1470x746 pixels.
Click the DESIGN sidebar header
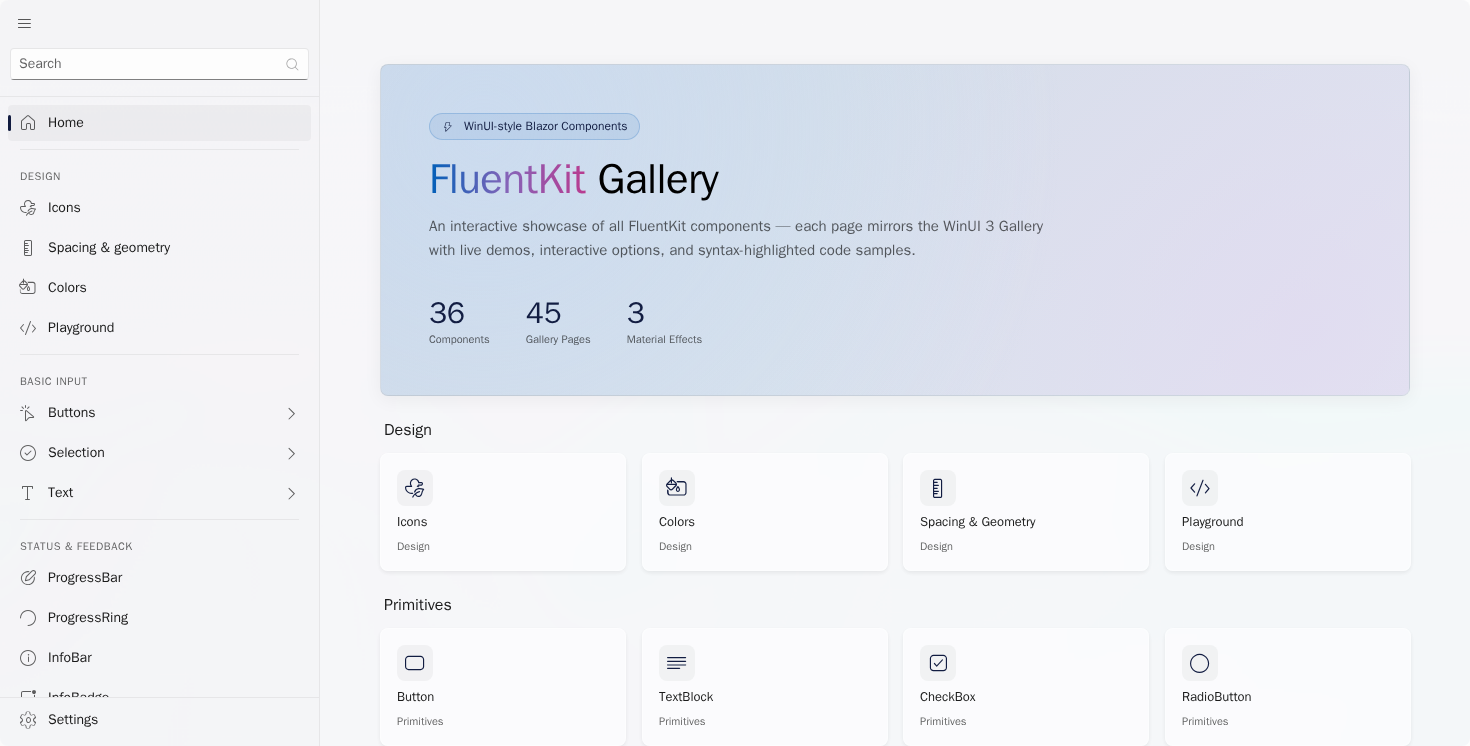click(x=40, y=177)
